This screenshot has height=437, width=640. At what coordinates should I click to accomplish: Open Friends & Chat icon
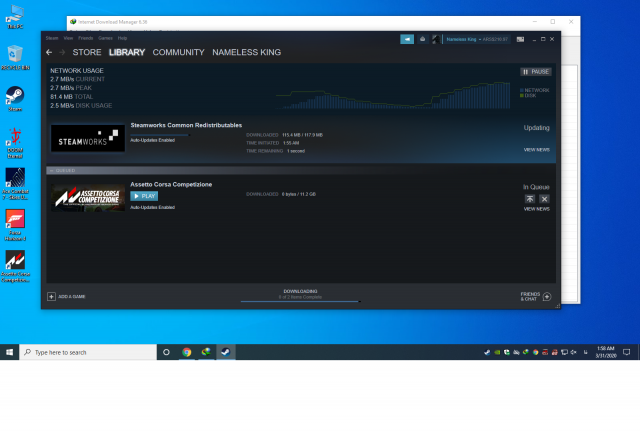[x=547, y=297]
